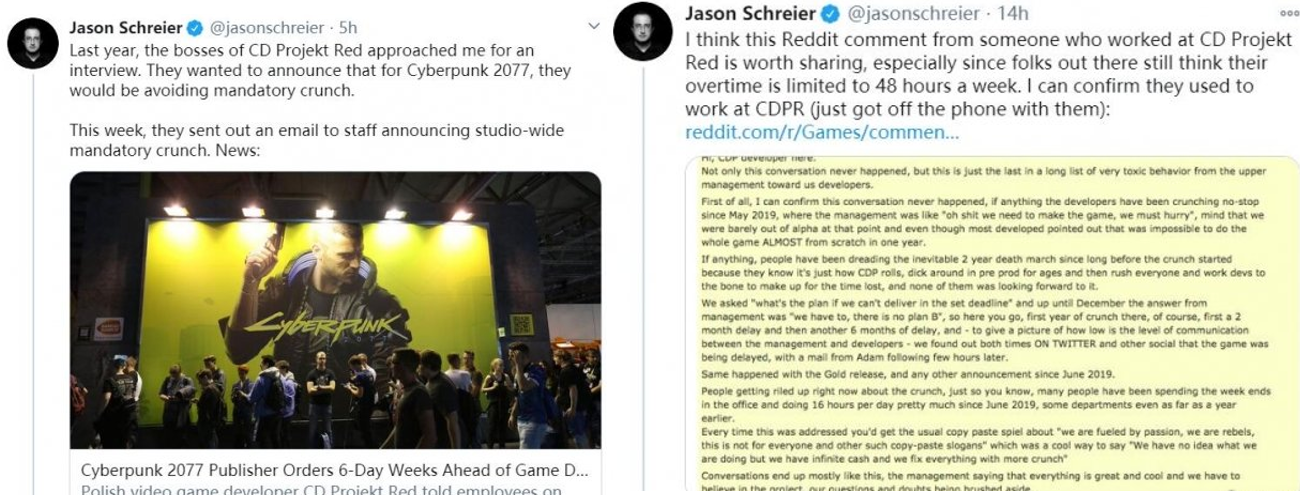The width and height of the screenshot is (1300, 495).
Task: Follow the reddit.com/r/Games link
Action: point(822,133)
